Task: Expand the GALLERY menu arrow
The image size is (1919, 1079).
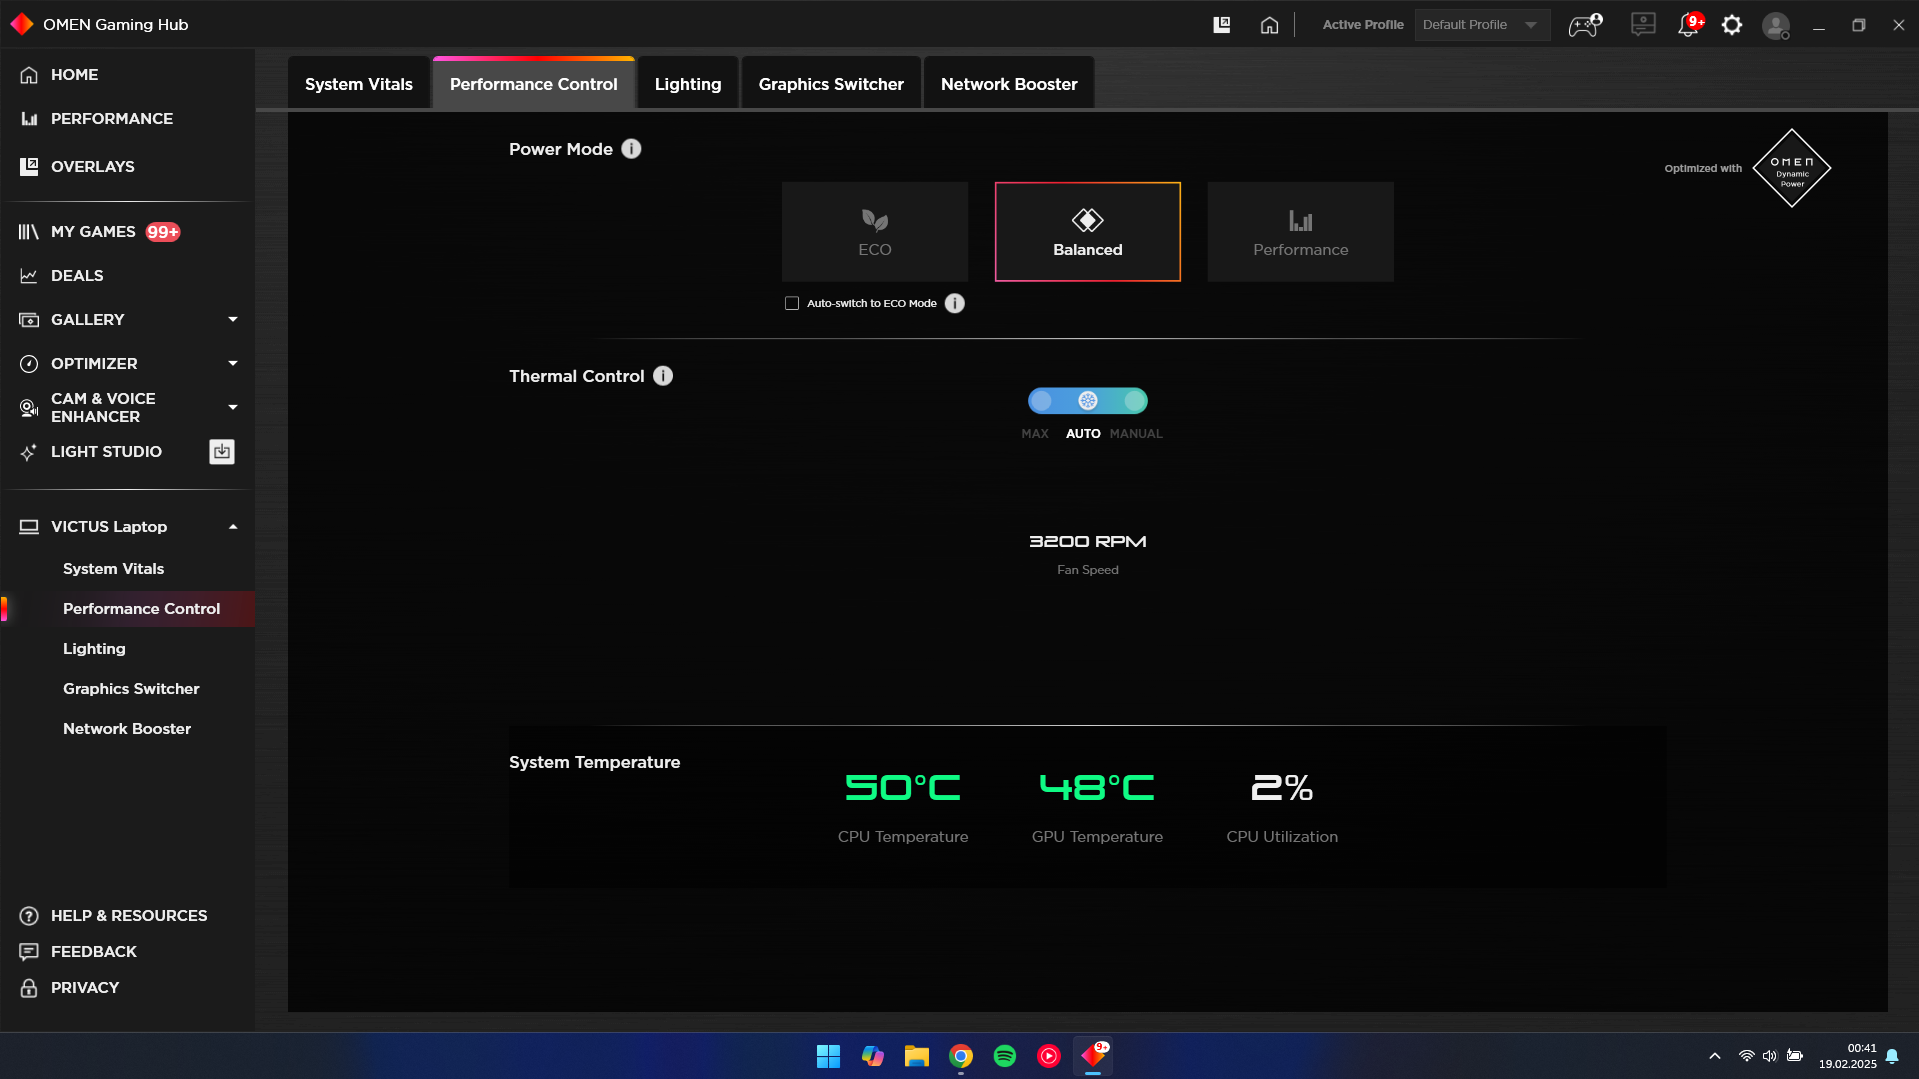Action: [233, 320]
